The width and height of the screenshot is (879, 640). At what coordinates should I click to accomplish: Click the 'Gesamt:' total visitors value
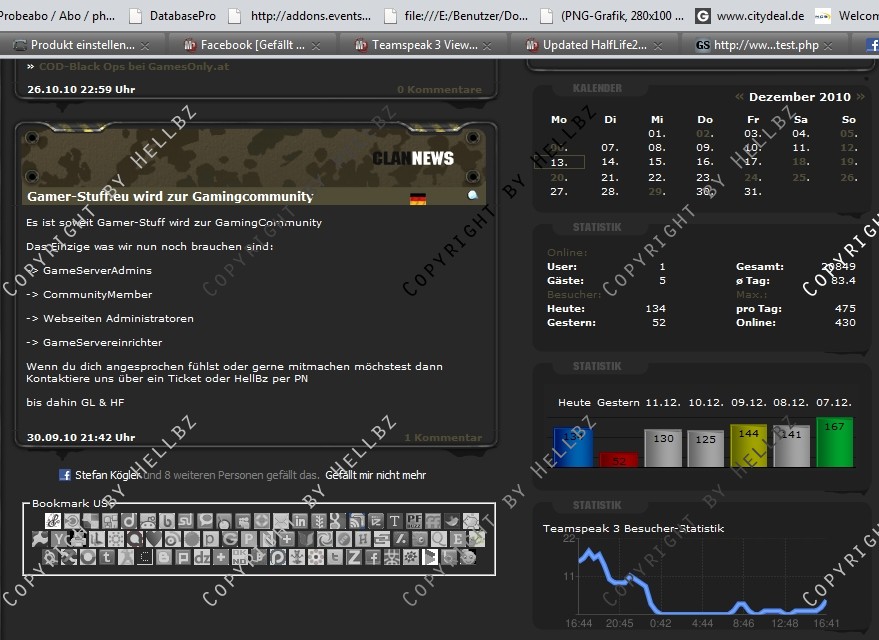coord(838,266)
